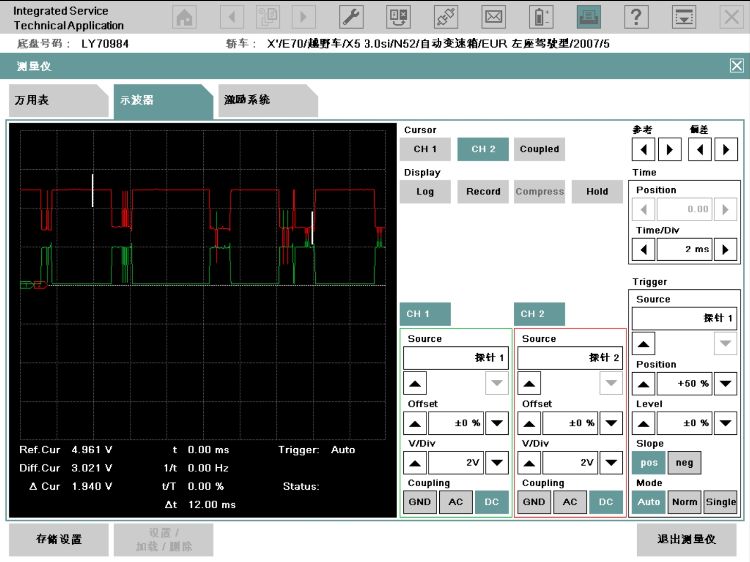
Task: Increase CH 2 Offset
Action: point(529,423)
